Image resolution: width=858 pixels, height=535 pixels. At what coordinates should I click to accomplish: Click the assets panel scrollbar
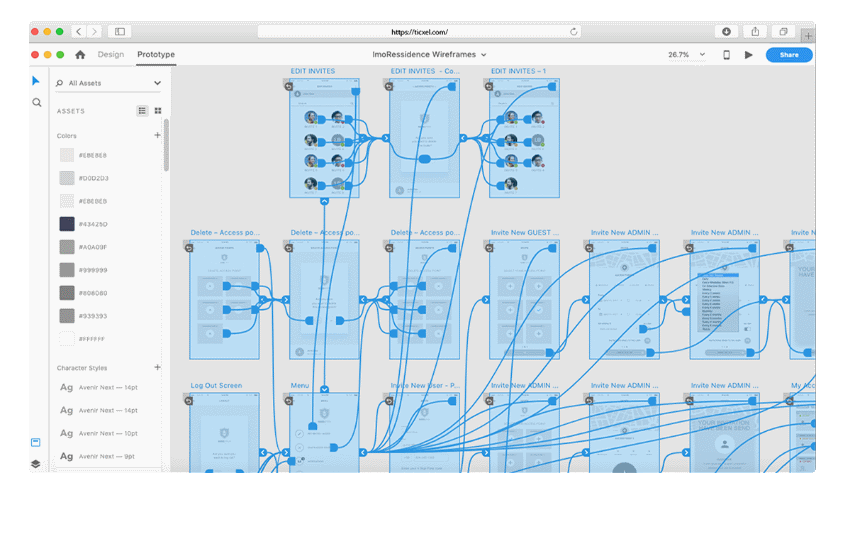(166, 146)
